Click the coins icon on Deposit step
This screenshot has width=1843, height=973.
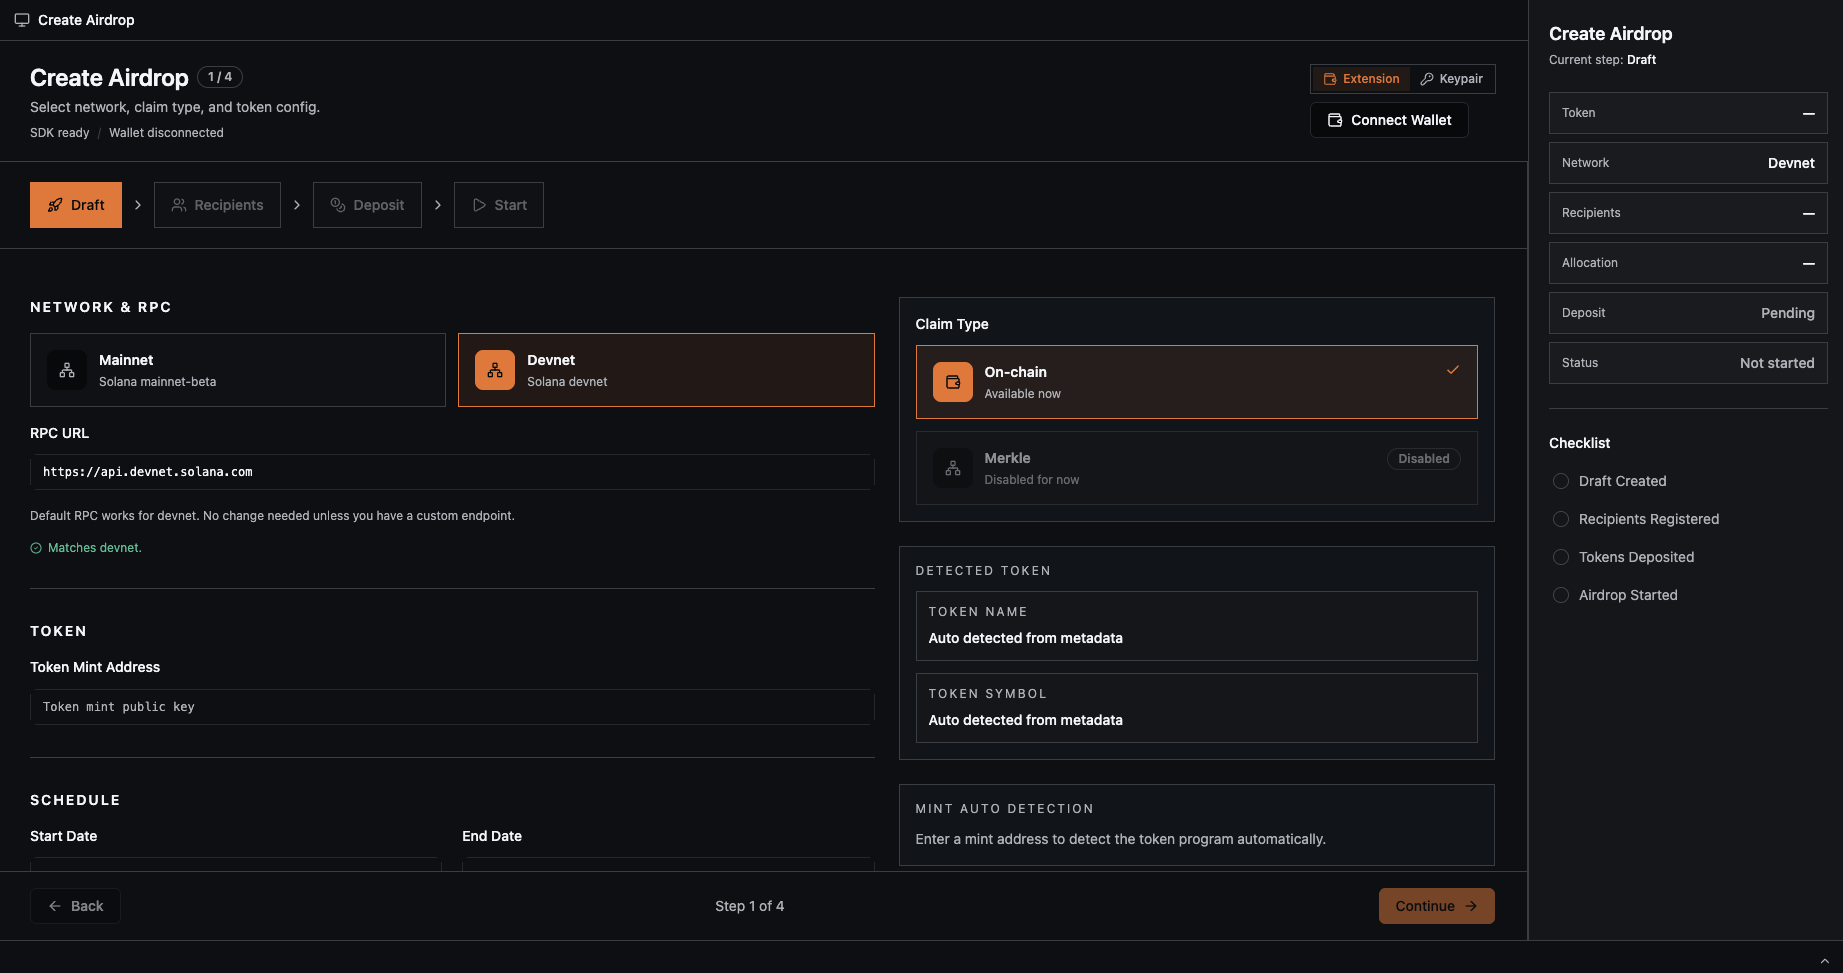pyautogui.click(x=338, y=205)
